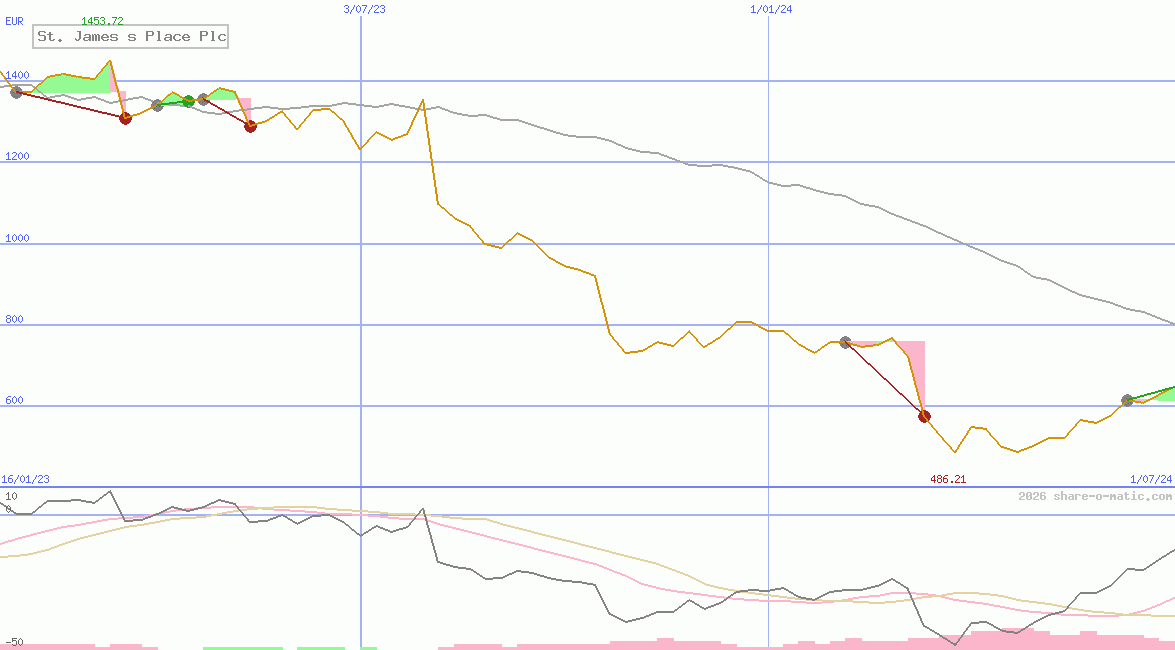Screen dimensions: 1175x650
Task: Select the first red marker below the 1453.72 peak
Action: pos(125,118)
